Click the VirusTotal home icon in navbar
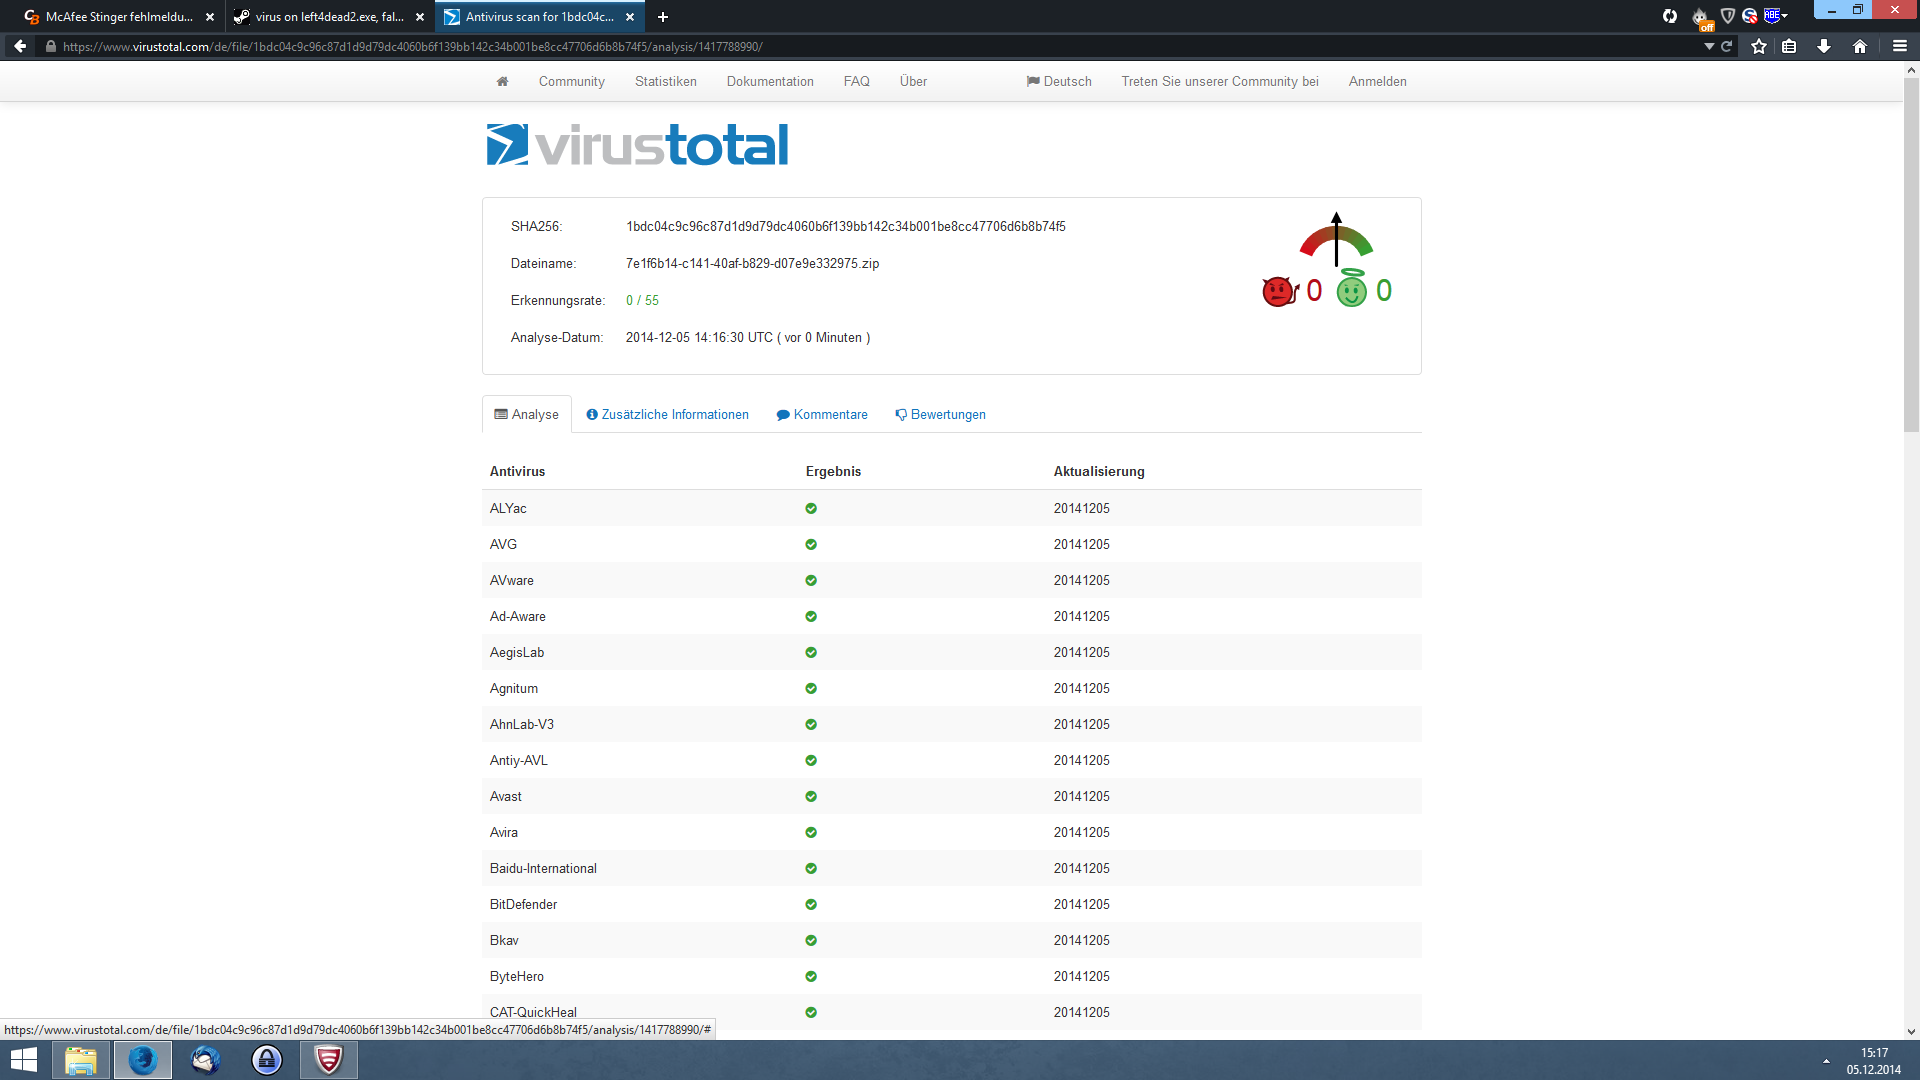1920x1080 pixels. pos(502,82)
